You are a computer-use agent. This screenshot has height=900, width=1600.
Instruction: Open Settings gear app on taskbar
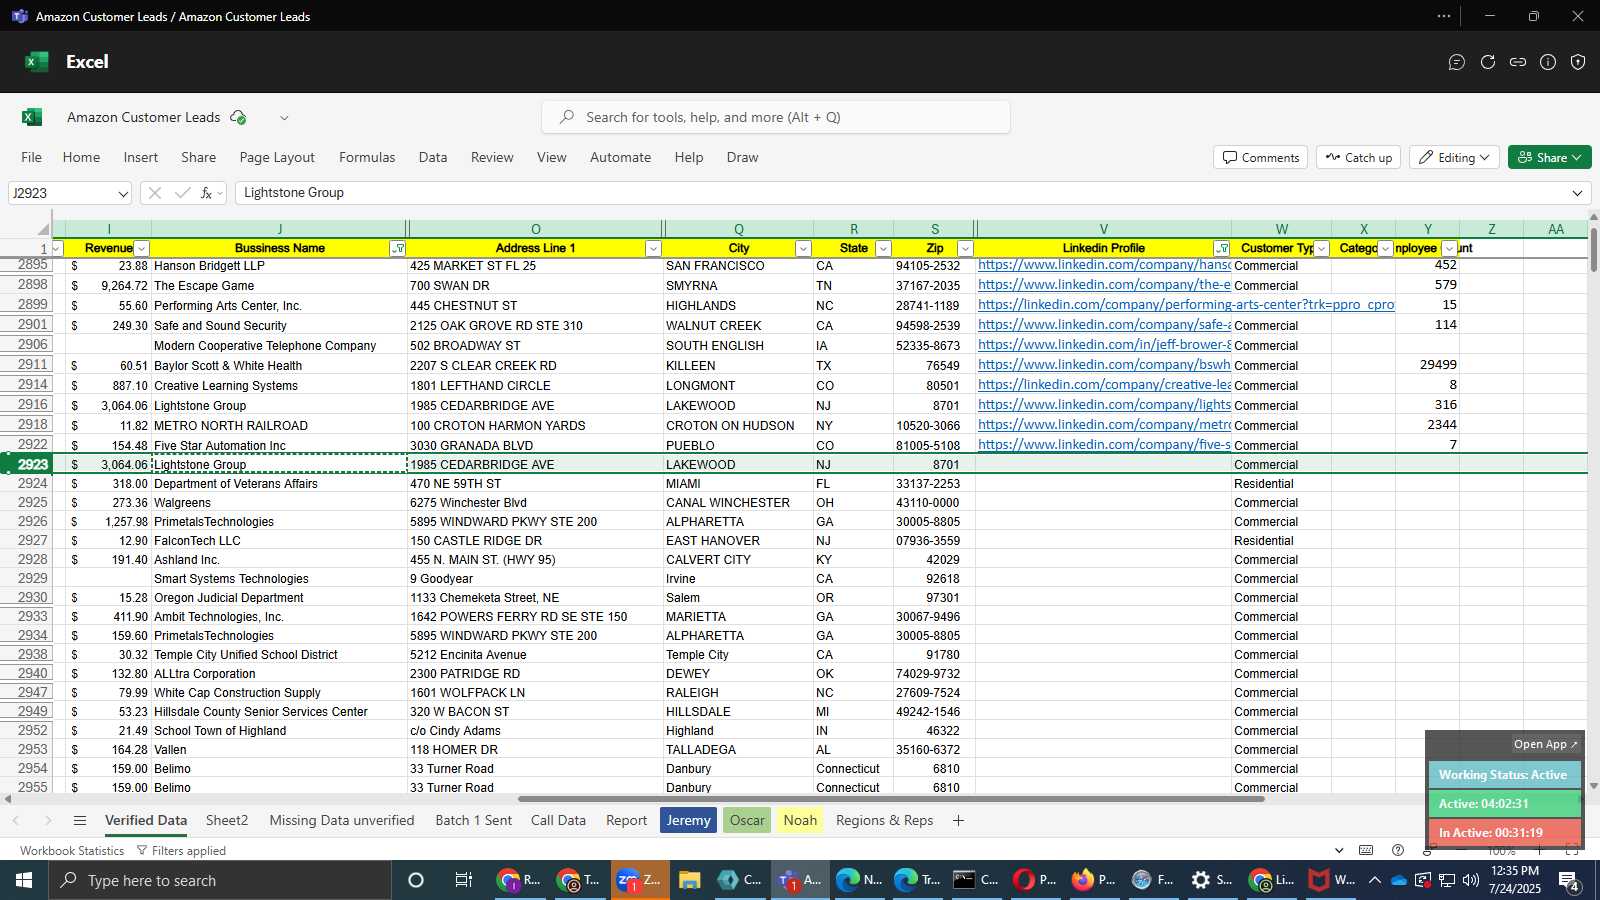coord(1211,880)
